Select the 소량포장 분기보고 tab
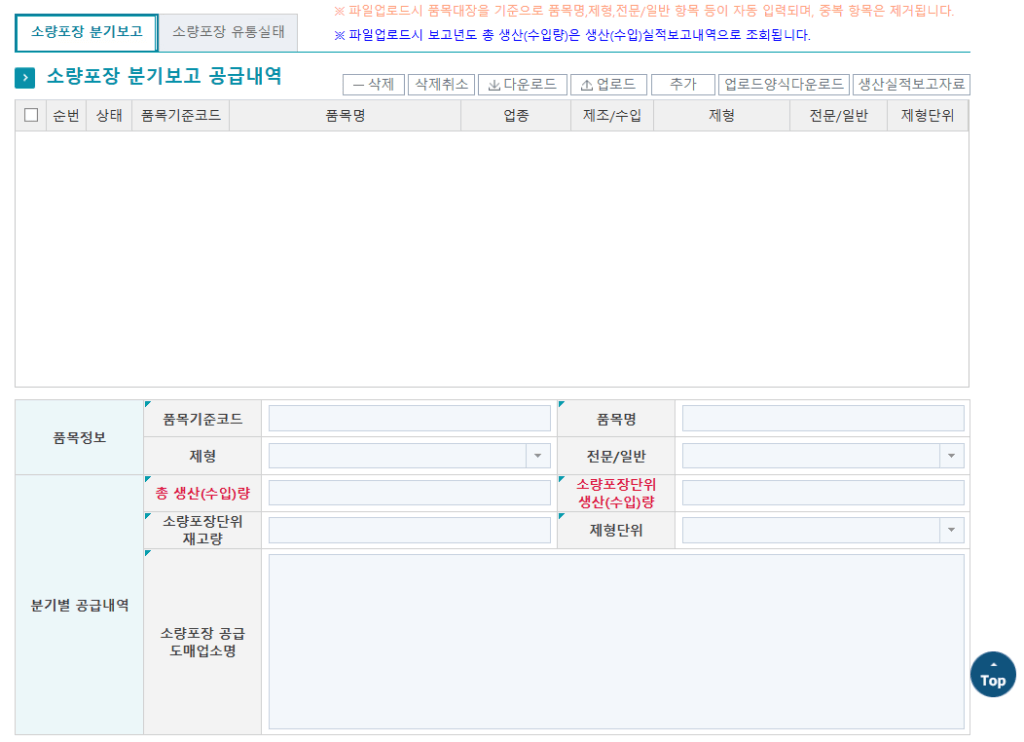Image resolution: width=1024 pixels, height=742 pixels. tap(86, 32)
